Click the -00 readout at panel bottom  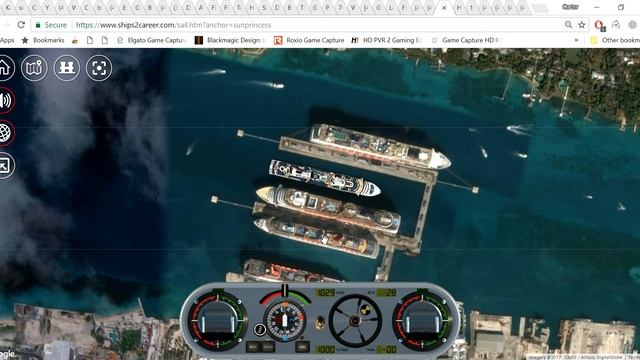click(386, 349)
